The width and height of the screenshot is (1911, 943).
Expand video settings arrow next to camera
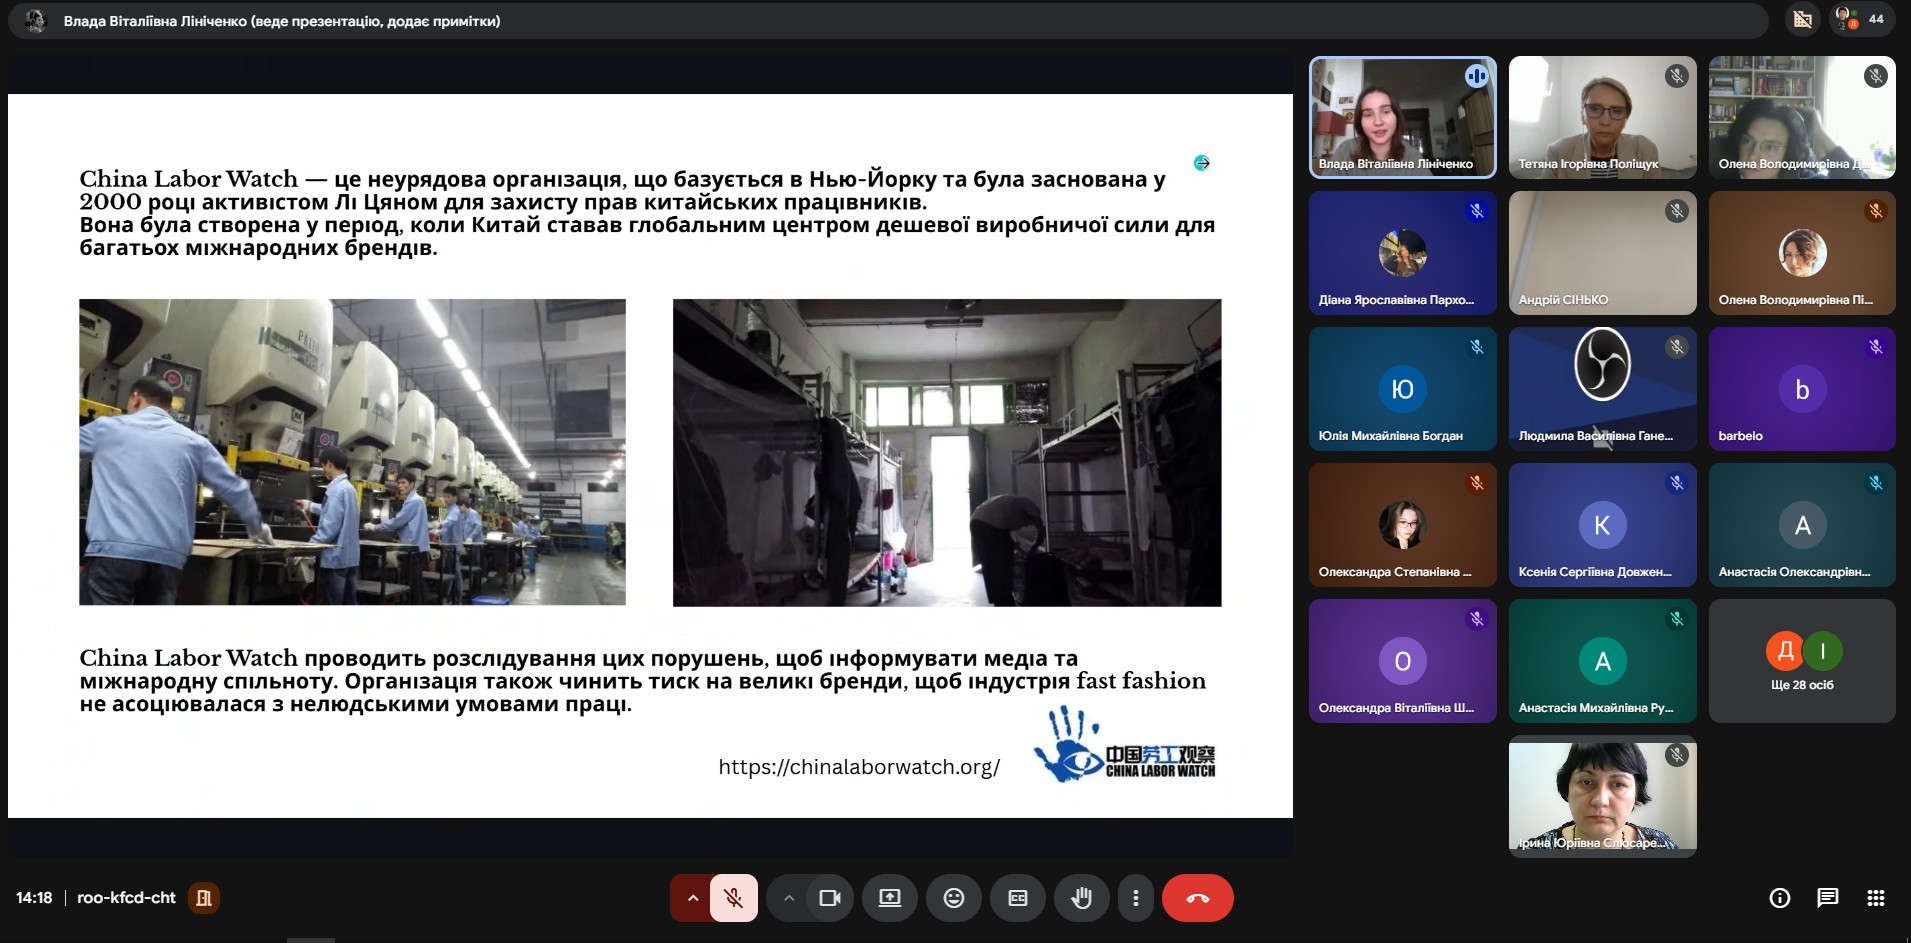click(788, 898)
